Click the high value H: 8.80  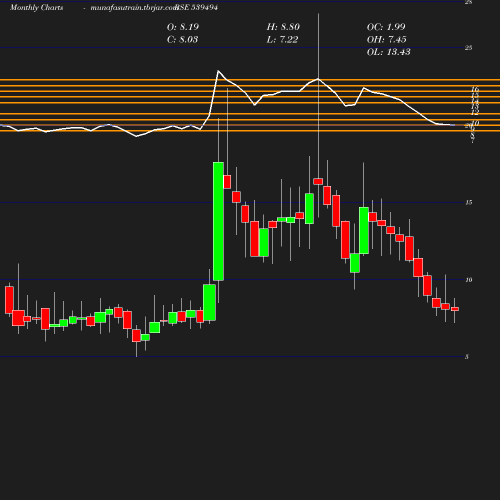click(x=283, y=27)
